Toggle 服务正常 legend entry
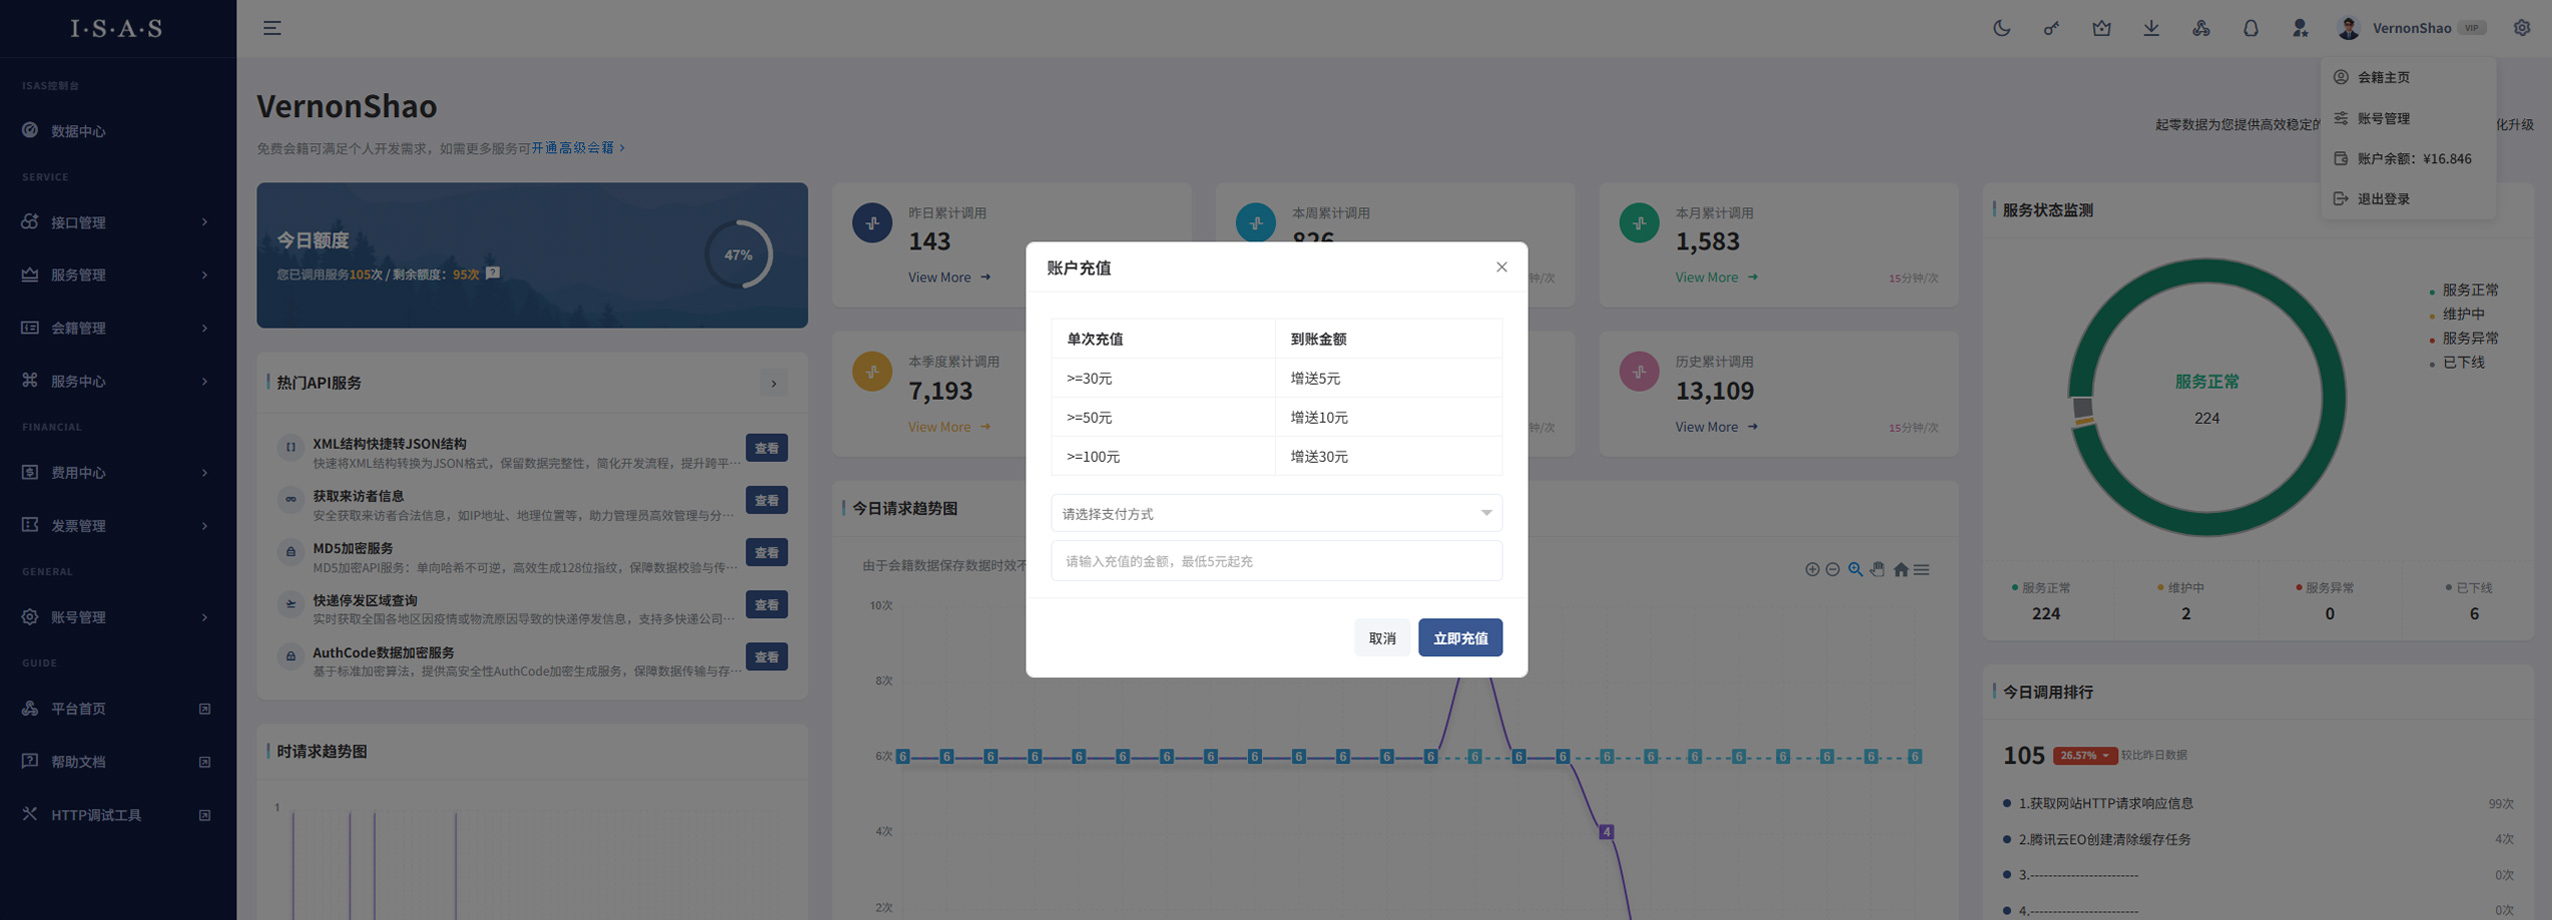This screenshot has height=920, width=2552. pos(2464,290)
